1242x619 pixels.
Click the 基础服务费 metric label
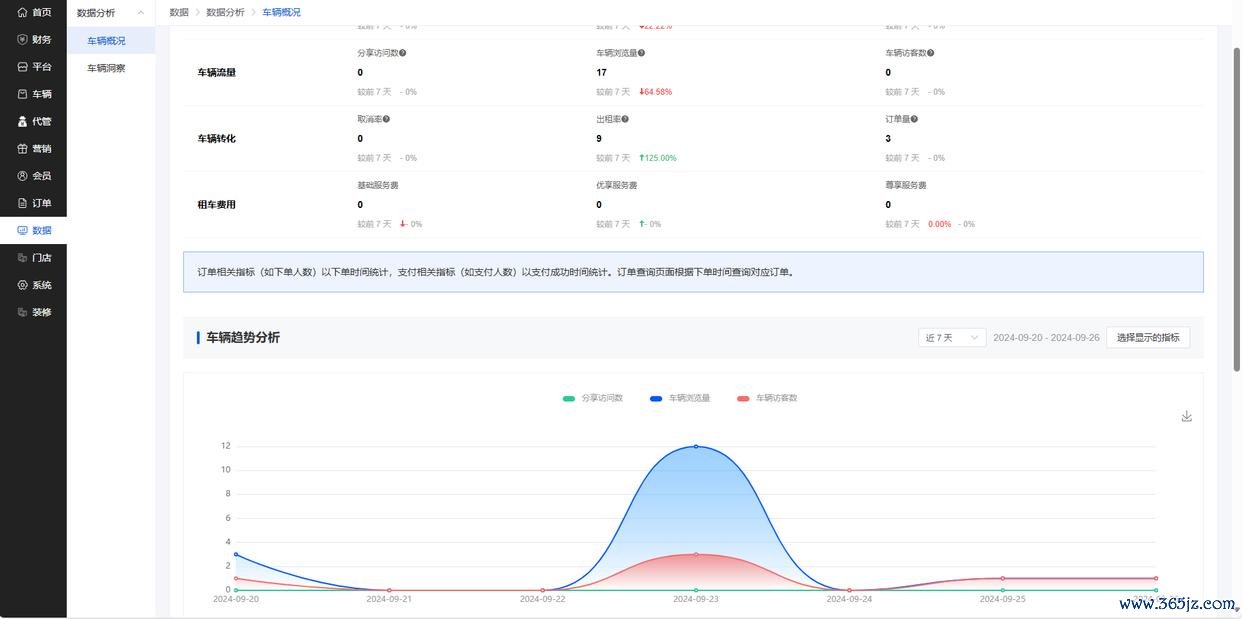tap(378, 185)
